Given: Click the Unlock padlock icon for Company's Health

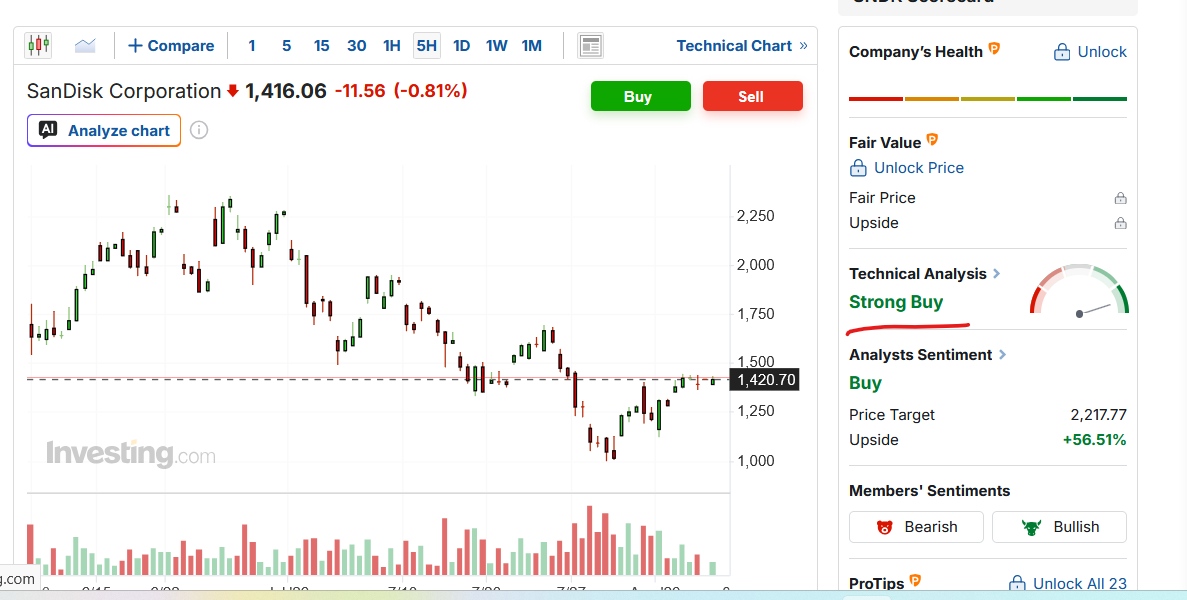Looking at the screenshot, I should pos(1062,52).
